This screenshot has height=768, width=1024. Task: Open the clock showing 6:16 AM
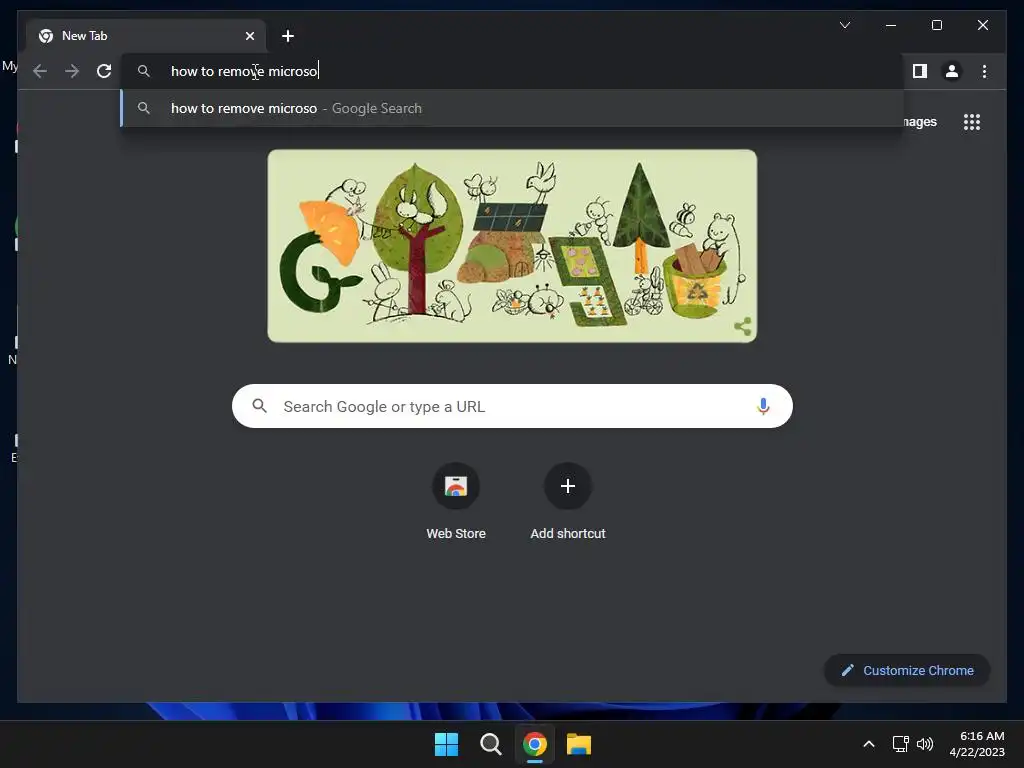pos(977,744)
